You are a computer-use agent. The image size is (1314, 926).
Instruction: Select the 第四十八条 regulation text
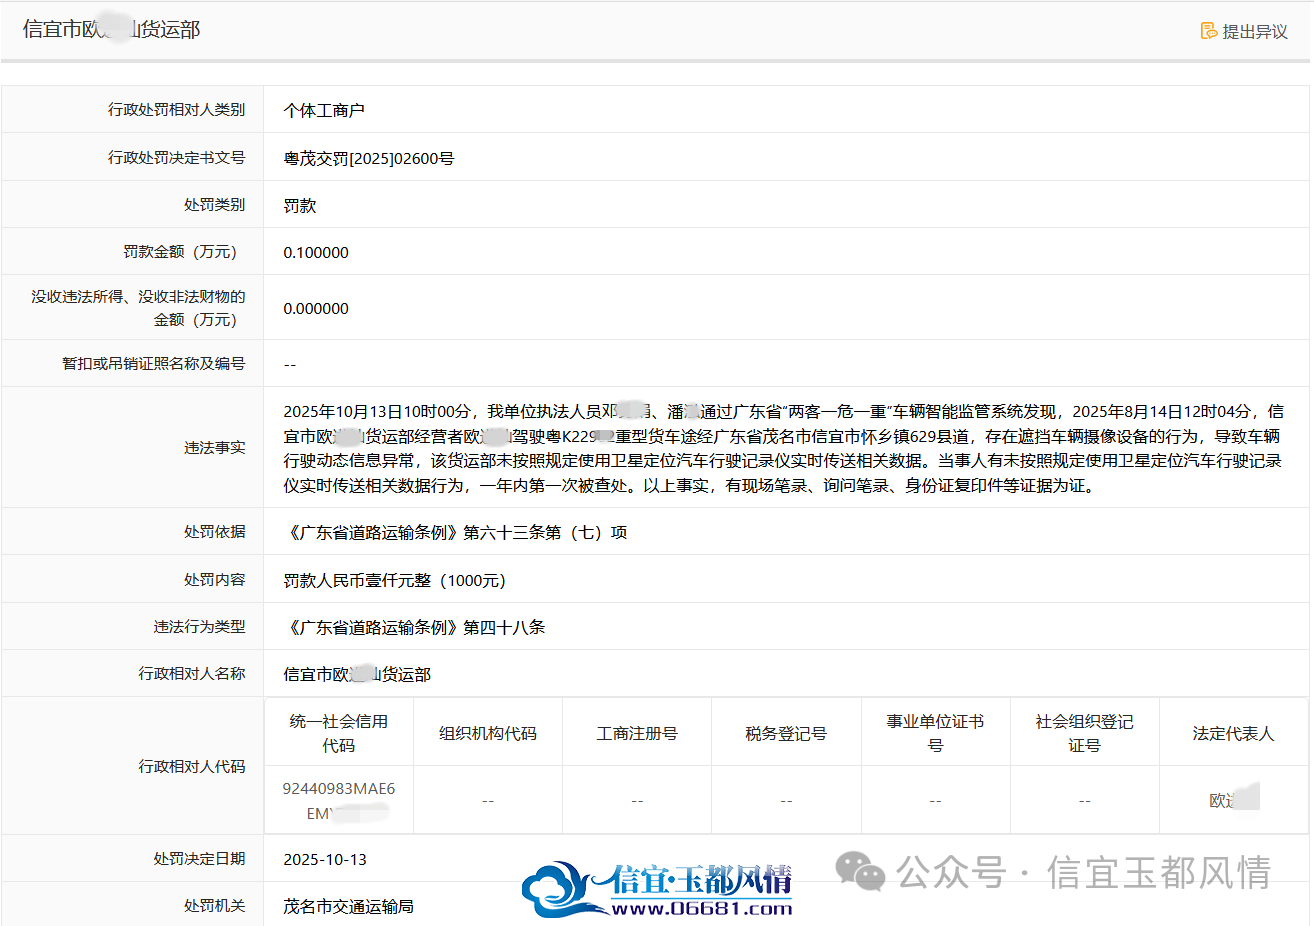[x=504, y=627]
